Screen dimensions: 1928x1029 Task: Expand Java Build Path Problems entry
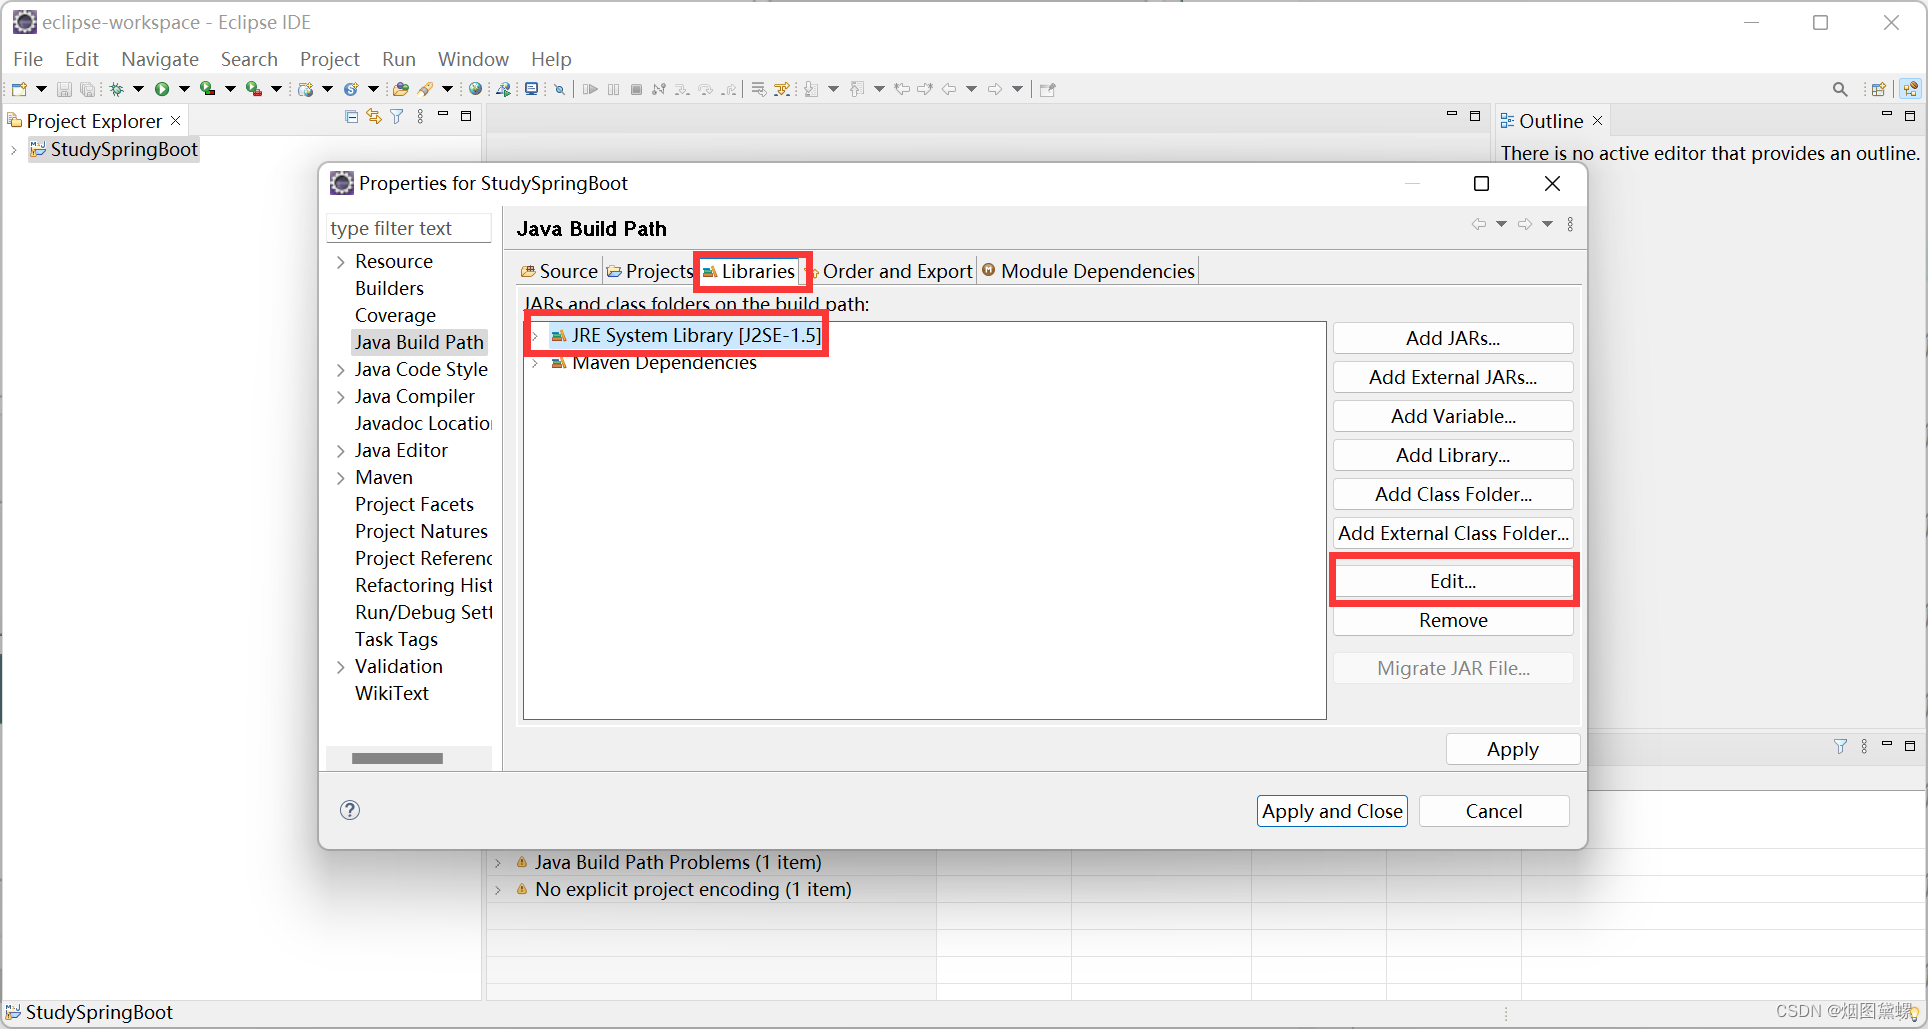[x=498, y=862]
